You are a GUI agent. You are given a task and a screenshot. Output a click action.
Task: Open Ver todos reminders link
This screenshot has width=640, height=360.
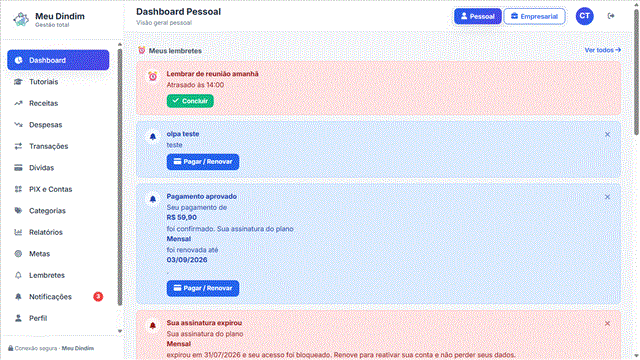(x=602, y=50)
